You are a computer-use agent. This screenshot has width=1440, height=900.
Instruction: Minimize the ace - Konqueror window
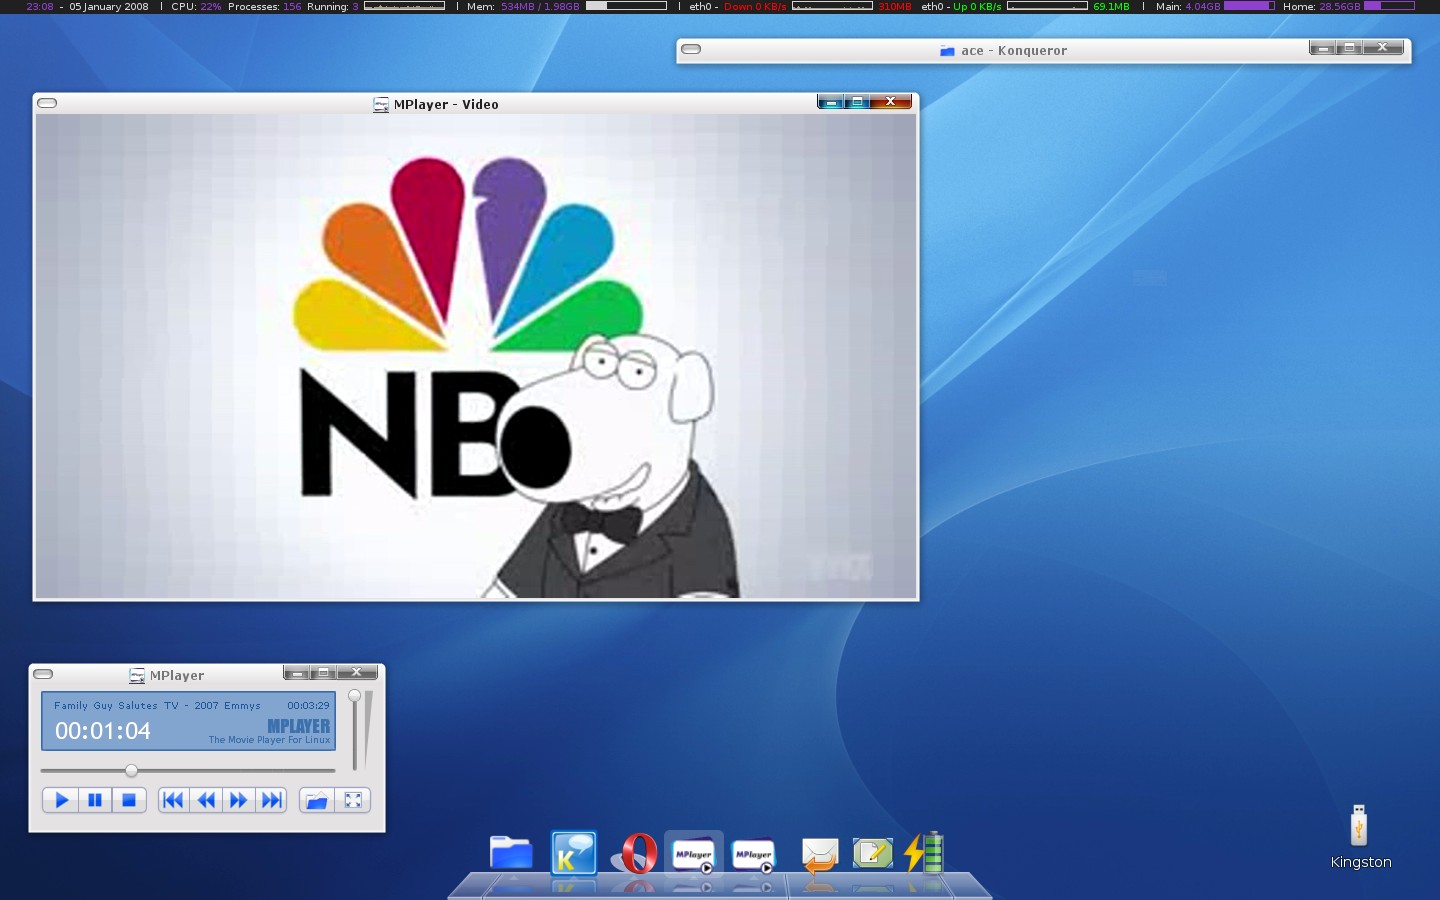tap(1323, 47)
